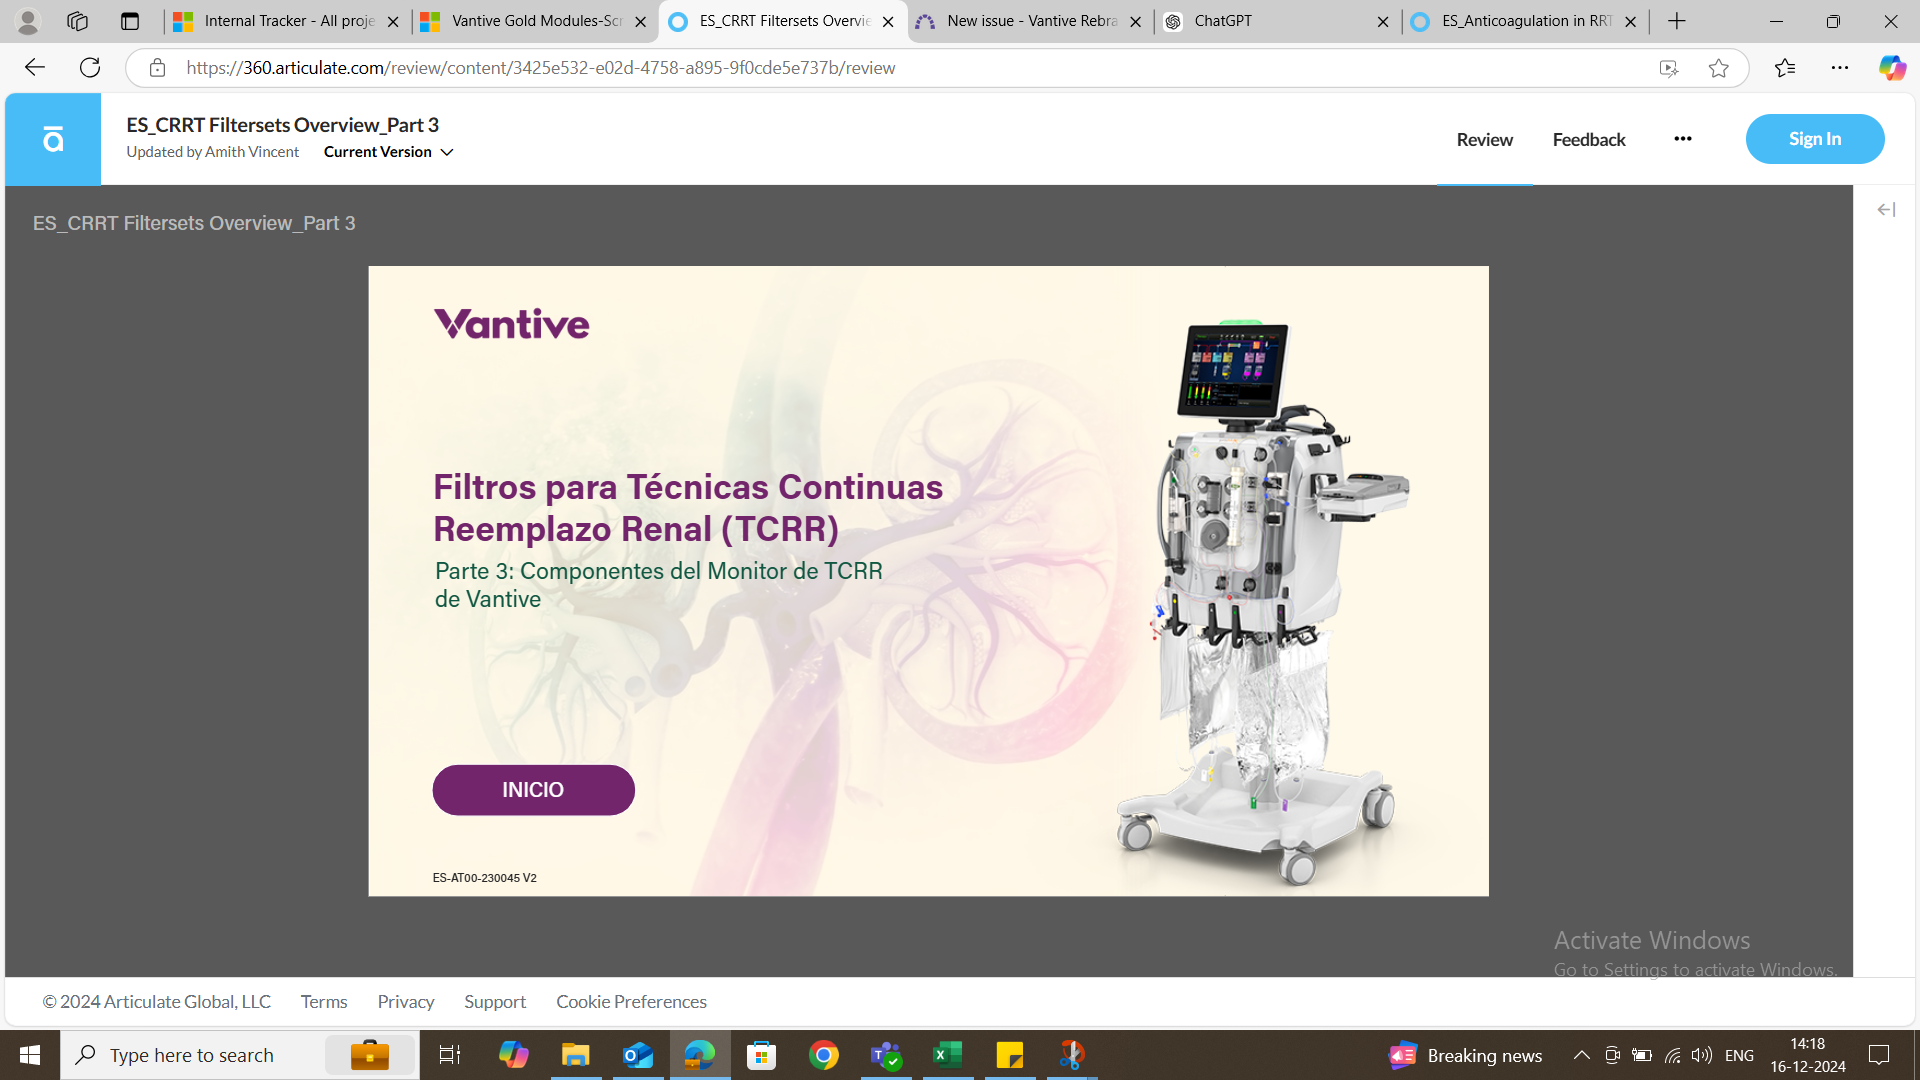Switch to Vantive Gold Modules tab

coord(535,21)
